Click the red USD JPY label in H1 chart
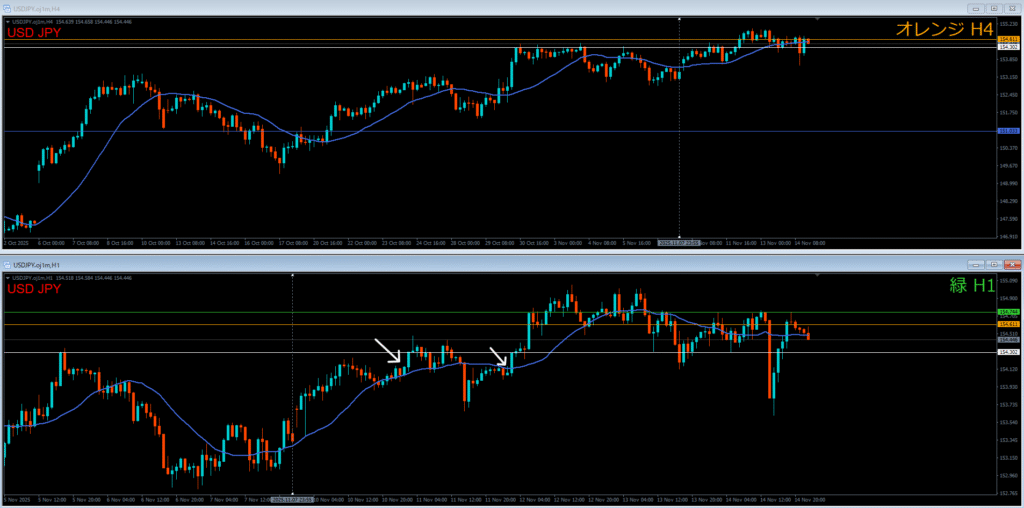Image resolution: width=1024 pixels, height=508 pixels. [x=34, y=289]
